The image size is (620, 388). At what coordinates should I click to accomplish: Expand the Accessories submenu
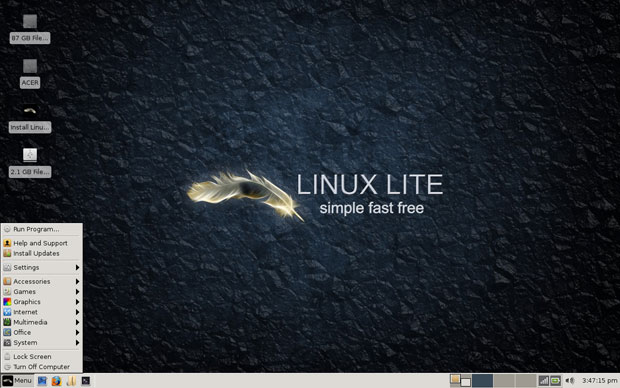tap(42, 281)
